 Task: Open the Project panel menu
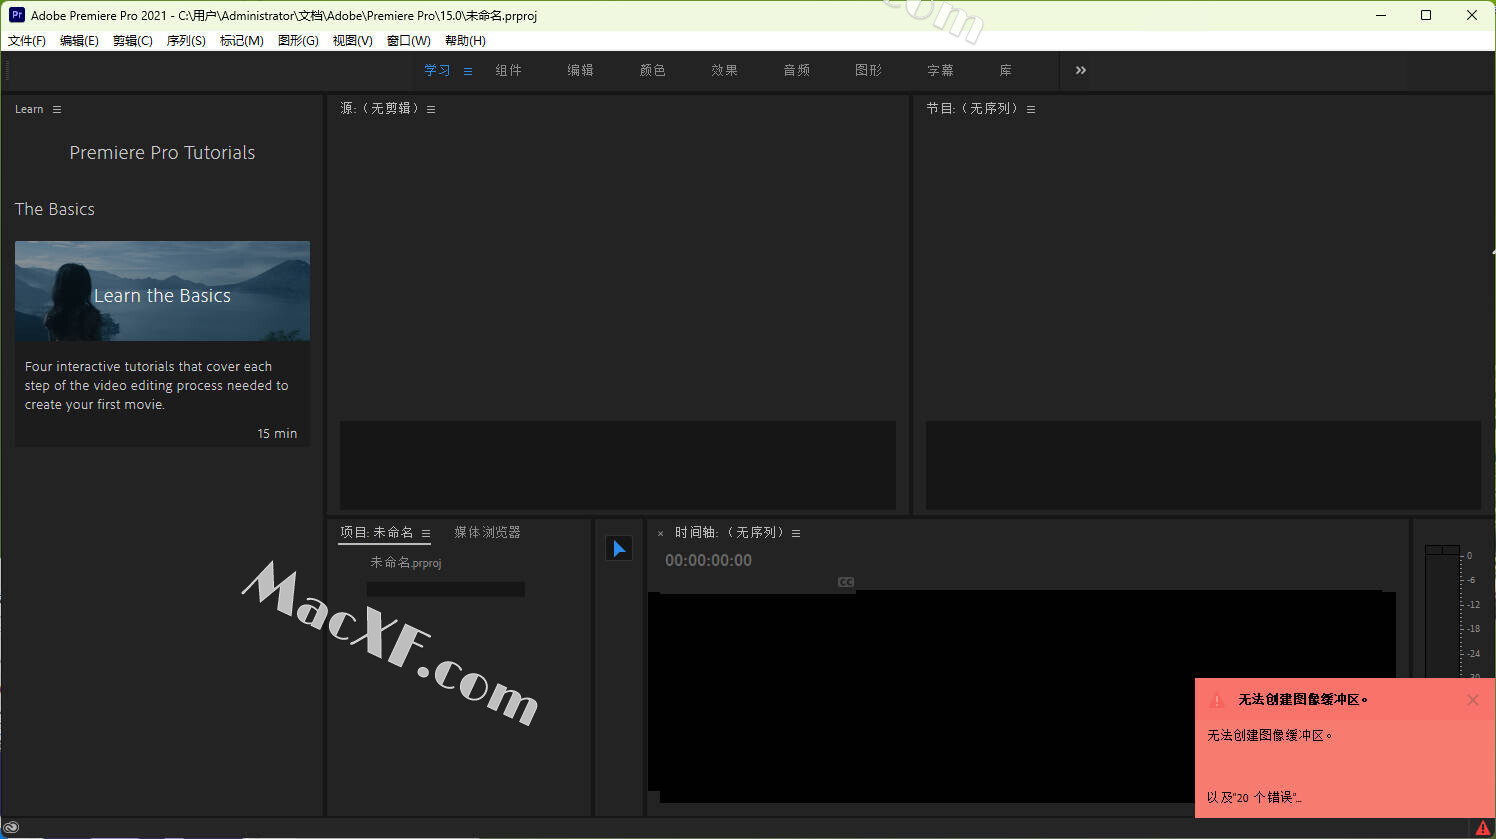(x=426, y=533)
